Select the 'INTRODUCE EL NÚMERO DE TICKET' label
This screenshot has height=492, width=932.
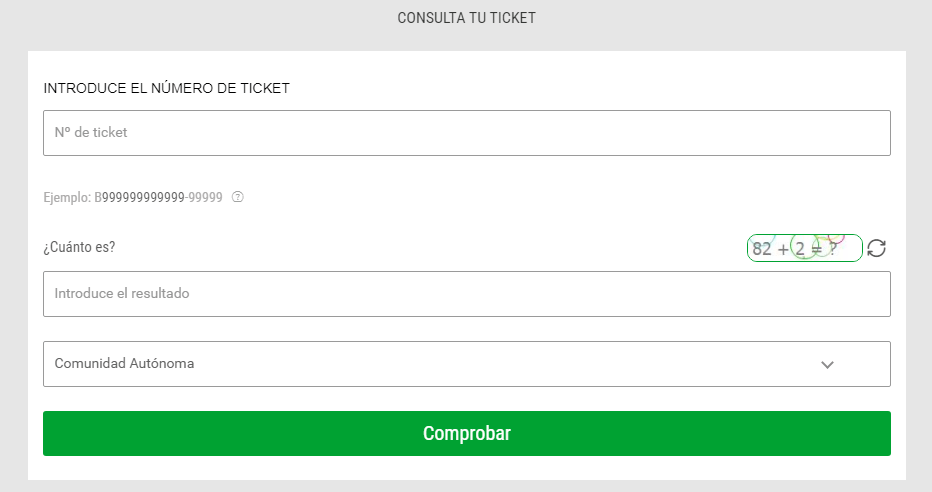pyautogui.click(x=166, y=88)
